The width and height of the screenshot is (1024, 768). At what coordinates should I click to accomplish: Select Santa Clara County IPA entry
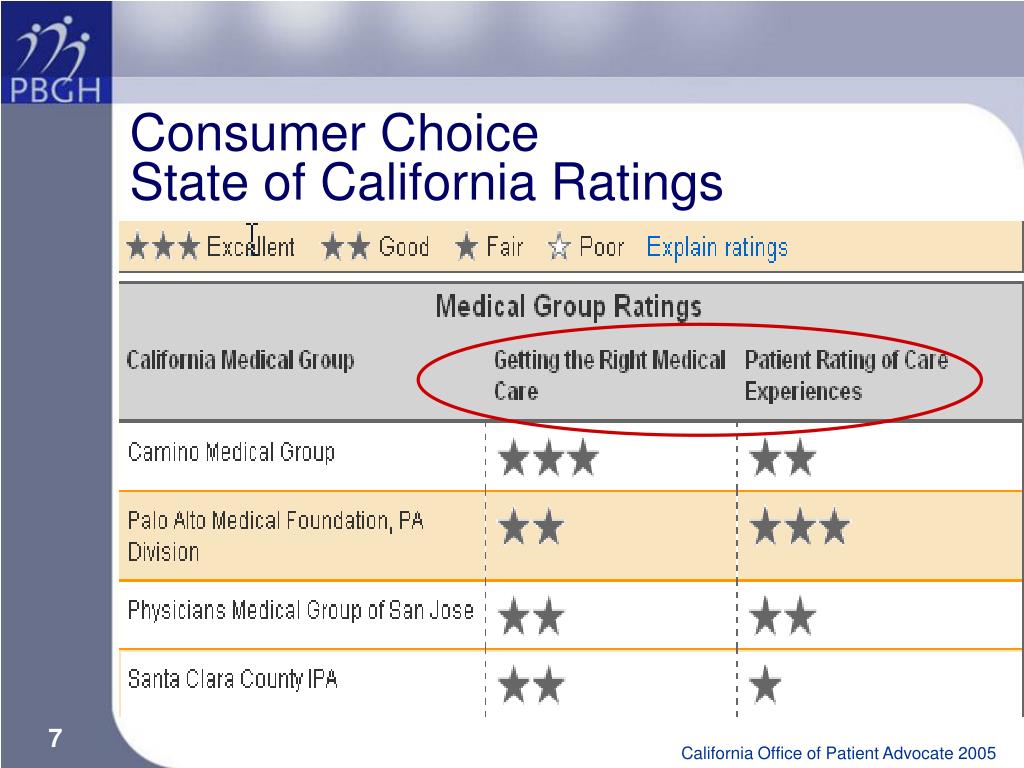[232, 679]
